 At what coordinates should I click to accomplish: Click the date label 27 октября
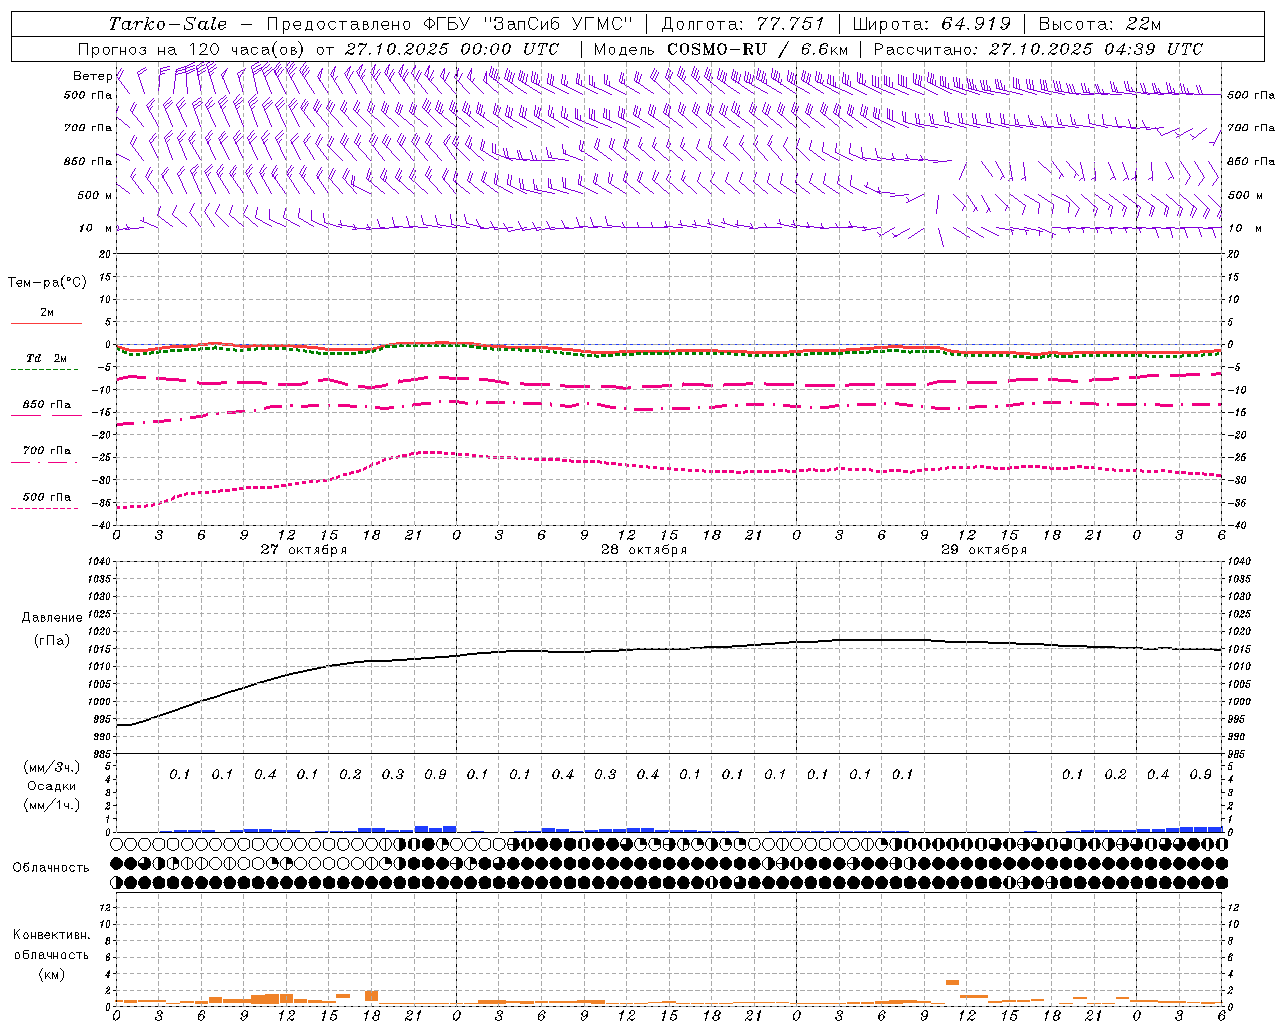pos(304,550)
